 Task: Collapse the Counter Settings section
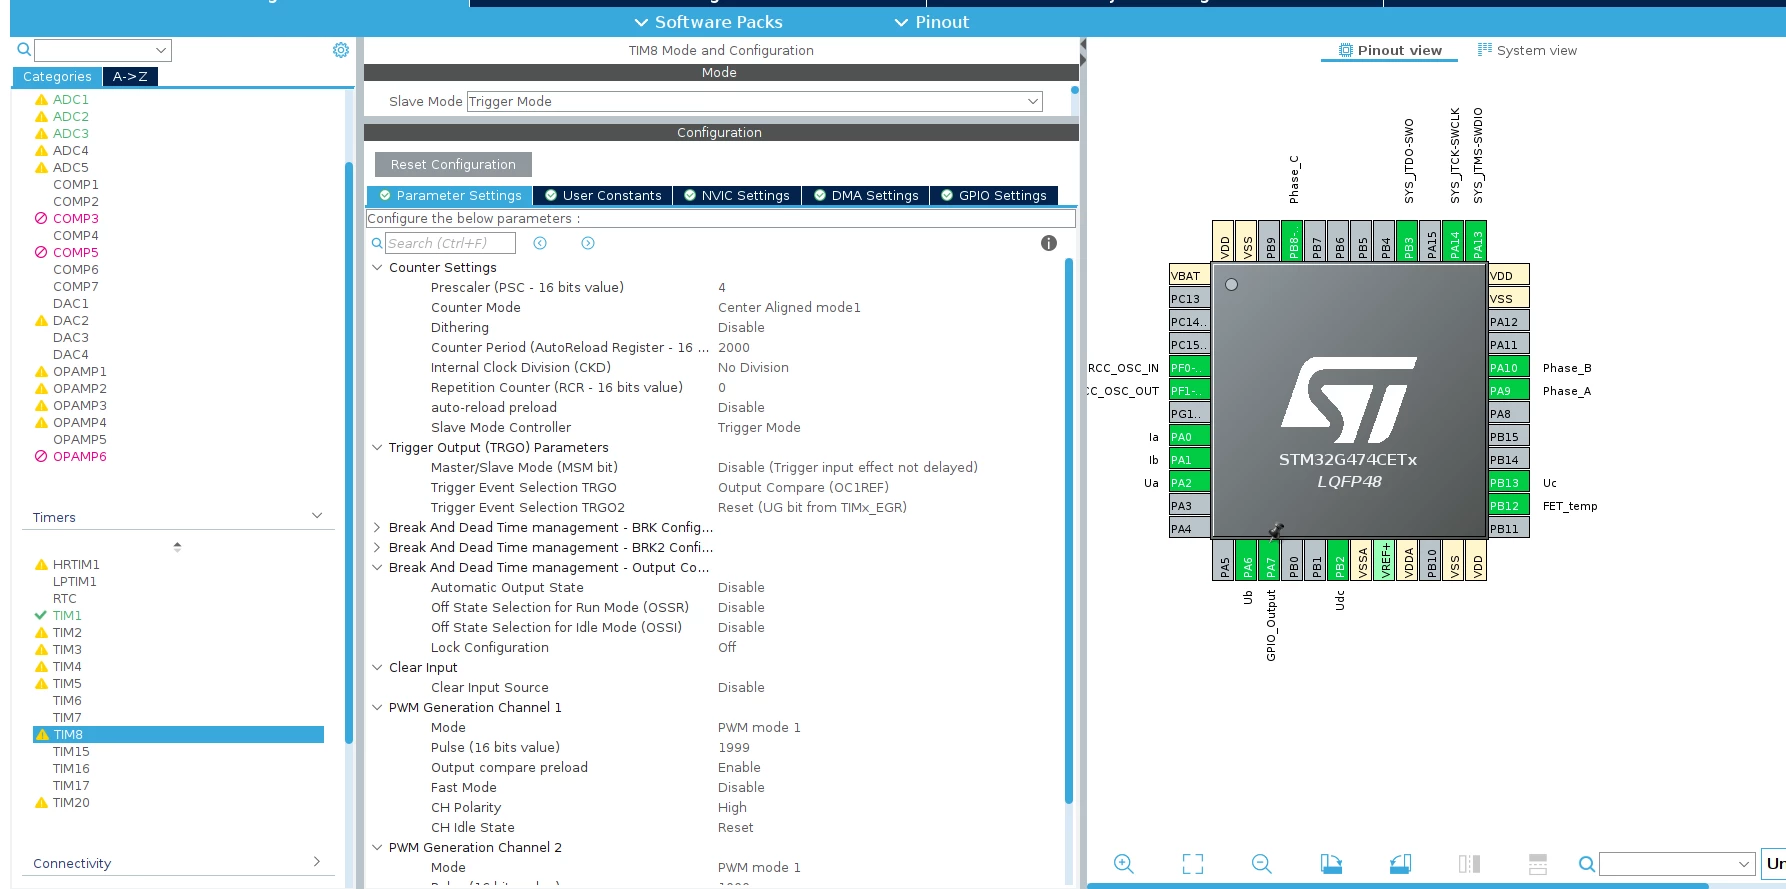click(377, 267)
